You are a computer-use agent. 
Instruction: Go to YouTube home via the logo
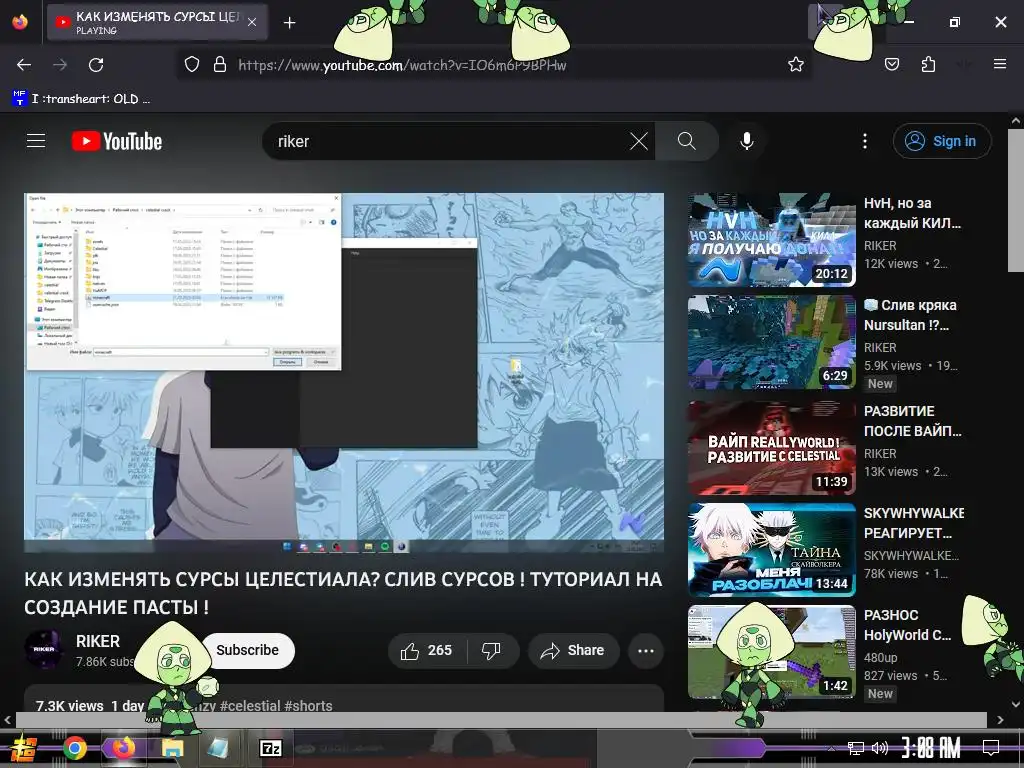click(x=117, y=141)
